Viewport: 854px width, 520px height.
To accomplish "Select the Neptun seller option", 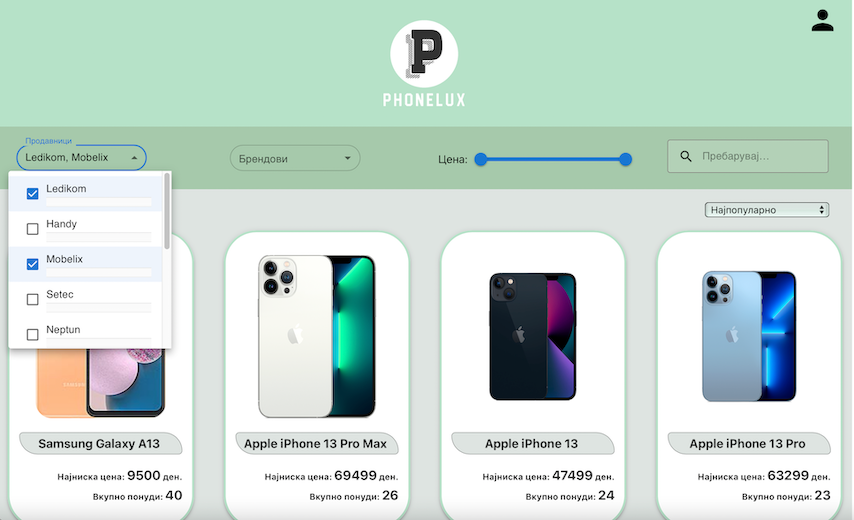I will click(x=86, y=332).
